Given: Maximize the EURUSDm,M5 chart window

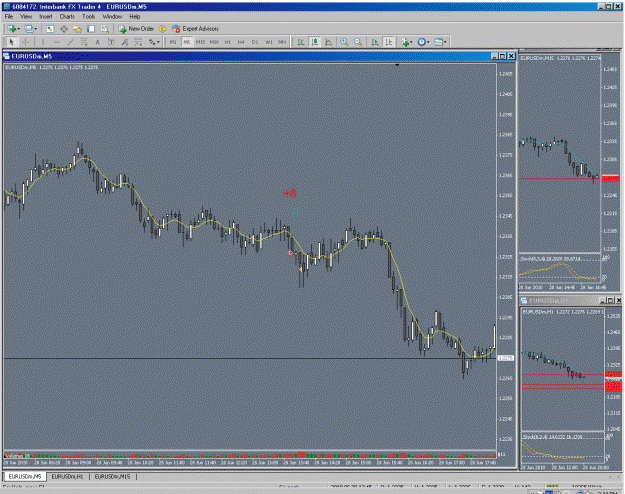Looking at the screenshot, I should click(503, 56).
